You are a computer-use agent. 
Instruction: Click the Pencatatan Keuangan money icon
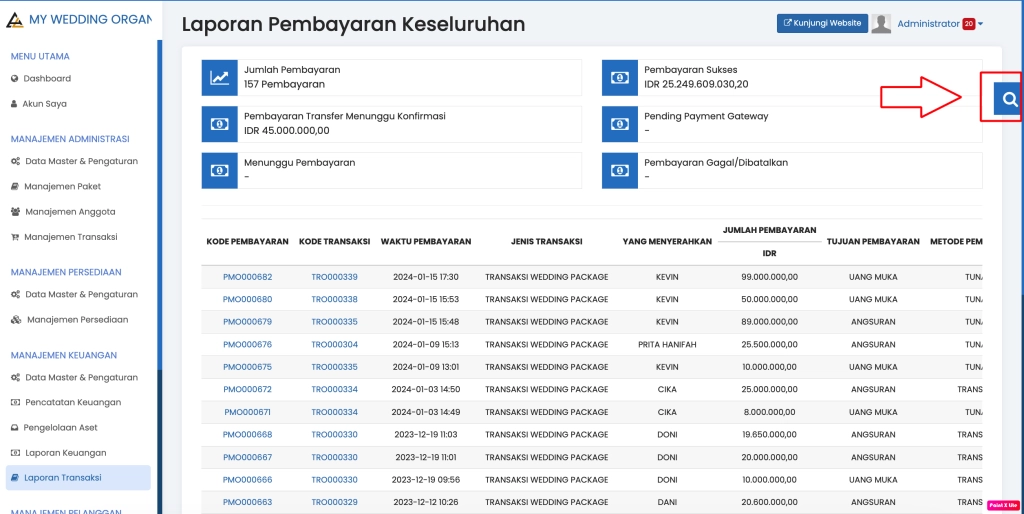pos(16,402)
